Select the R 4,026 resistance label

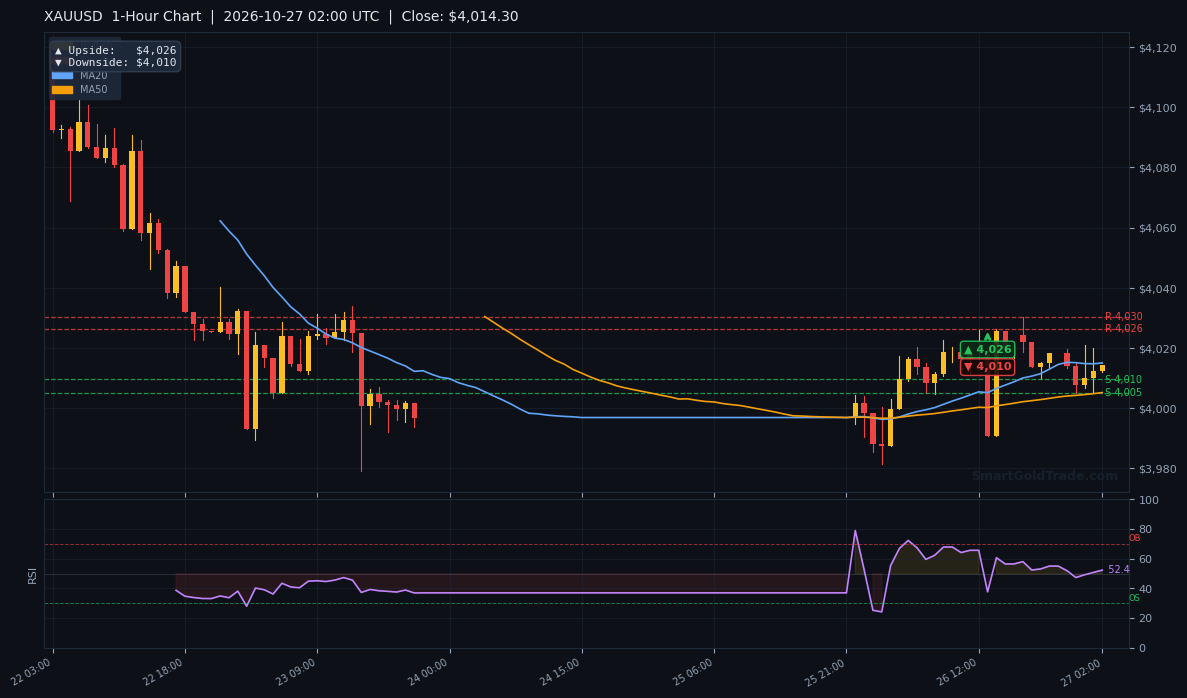click(1123, 329)
